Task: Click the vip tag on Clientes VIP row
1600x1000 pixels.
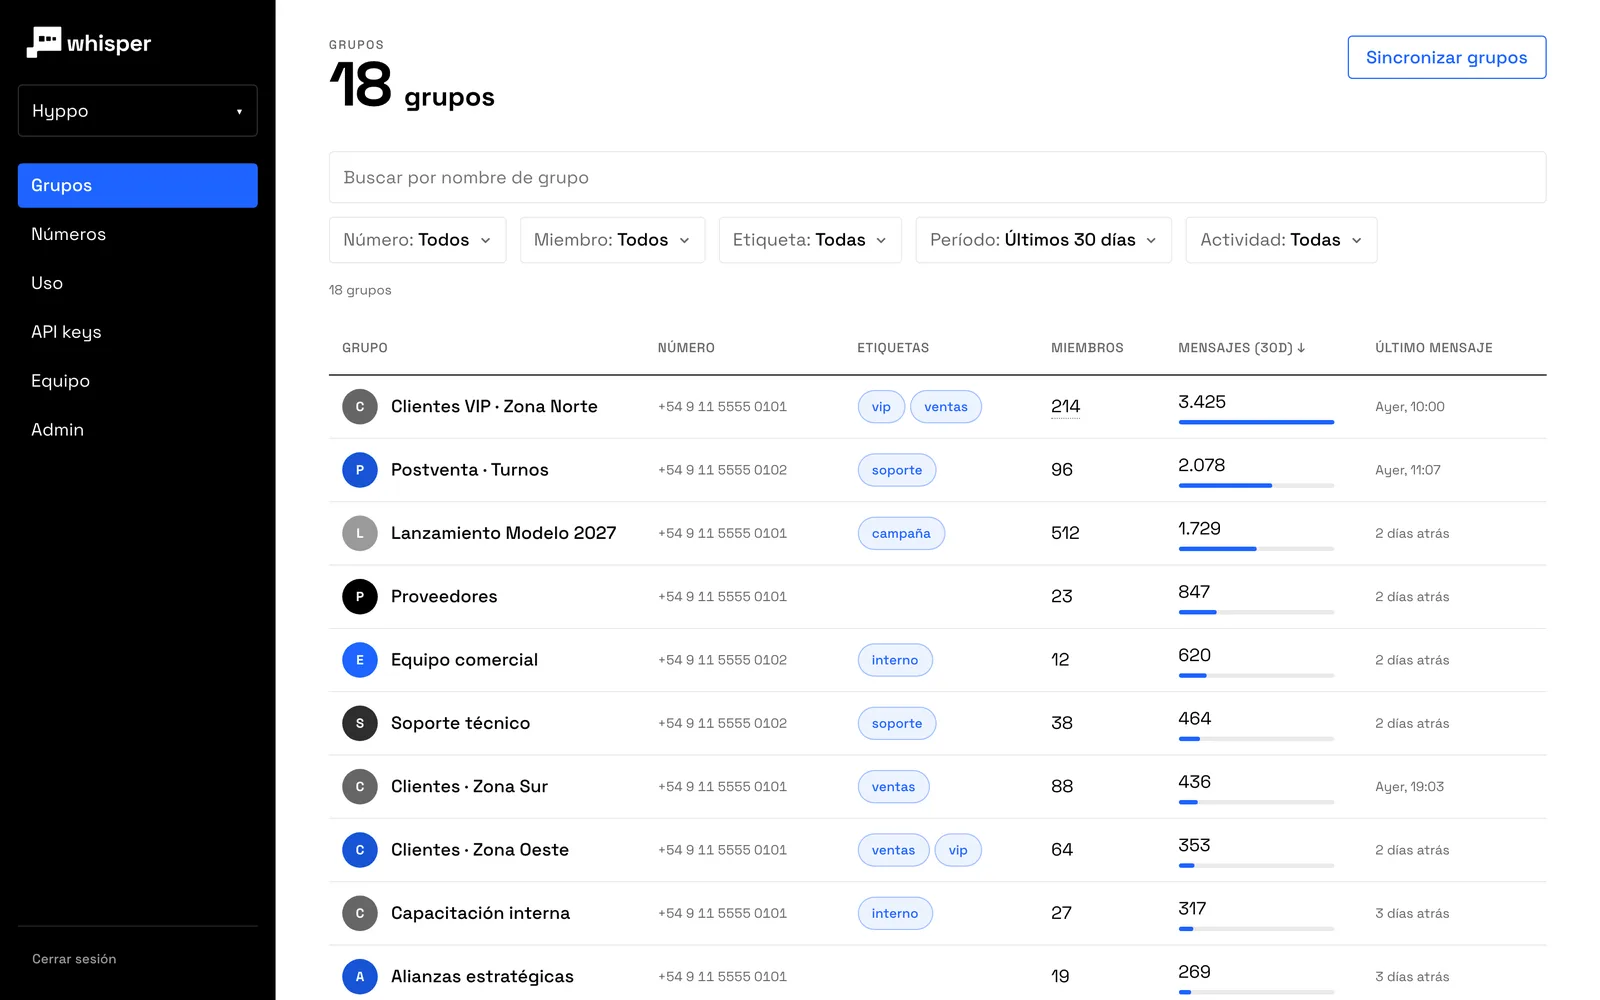Action: [x=881, y=407]
